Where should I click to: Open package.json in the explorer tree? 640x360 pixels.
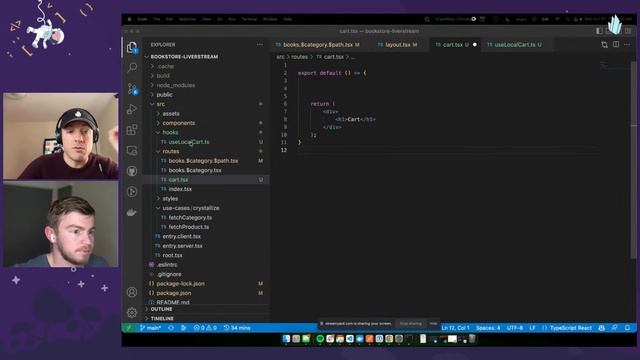pyautogui.click(x=173, y=293)
